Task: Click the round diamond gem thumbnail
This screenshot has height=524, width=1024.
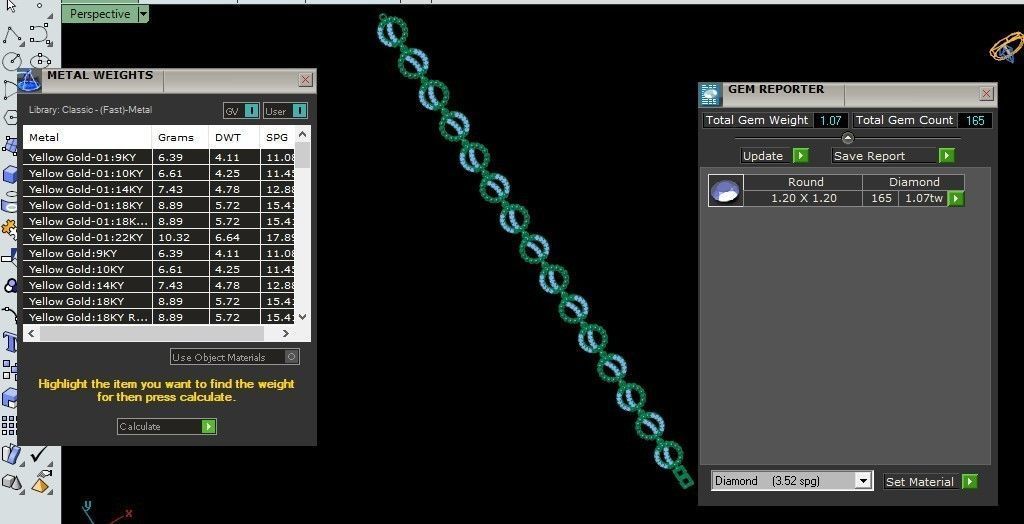Action: tap(726, 190)
